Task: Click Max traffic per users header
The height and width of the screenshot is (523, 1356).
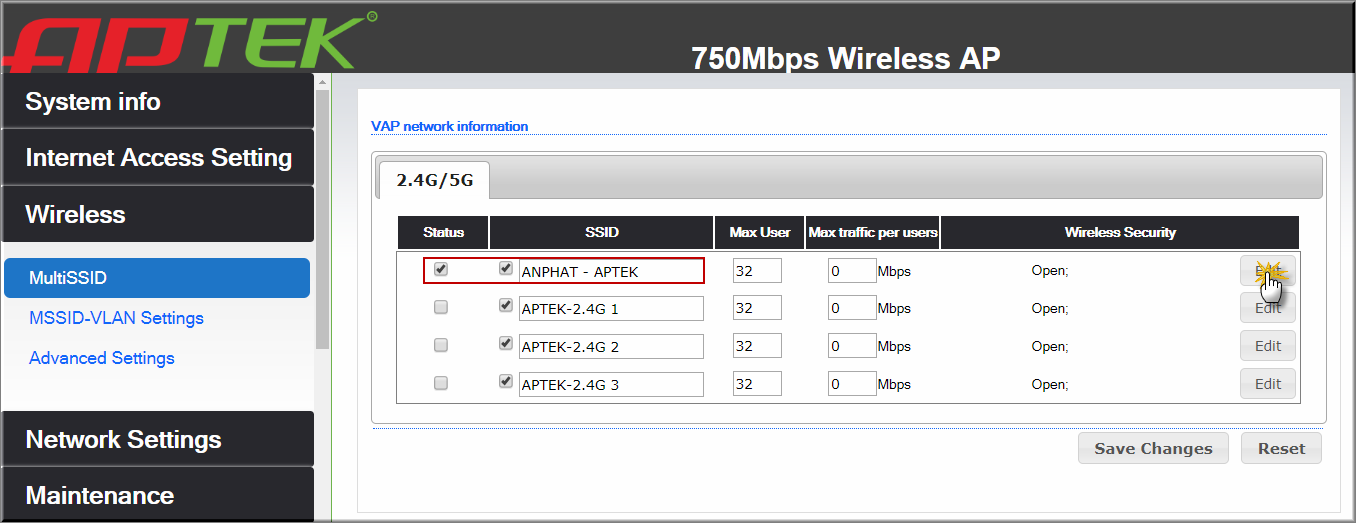Action: (873, 232)
